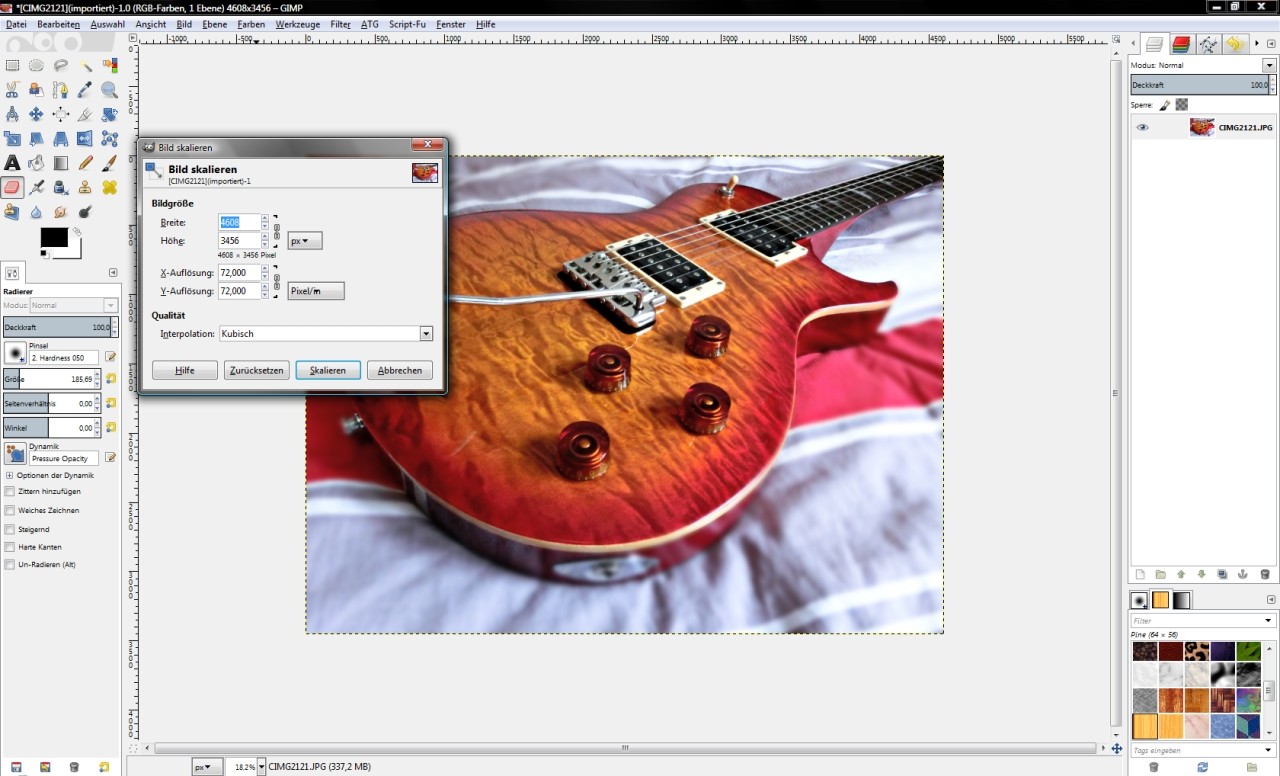Open the Interpolation Kubisch dropdown
1280x776 pixels.
(x=326, y=334)
